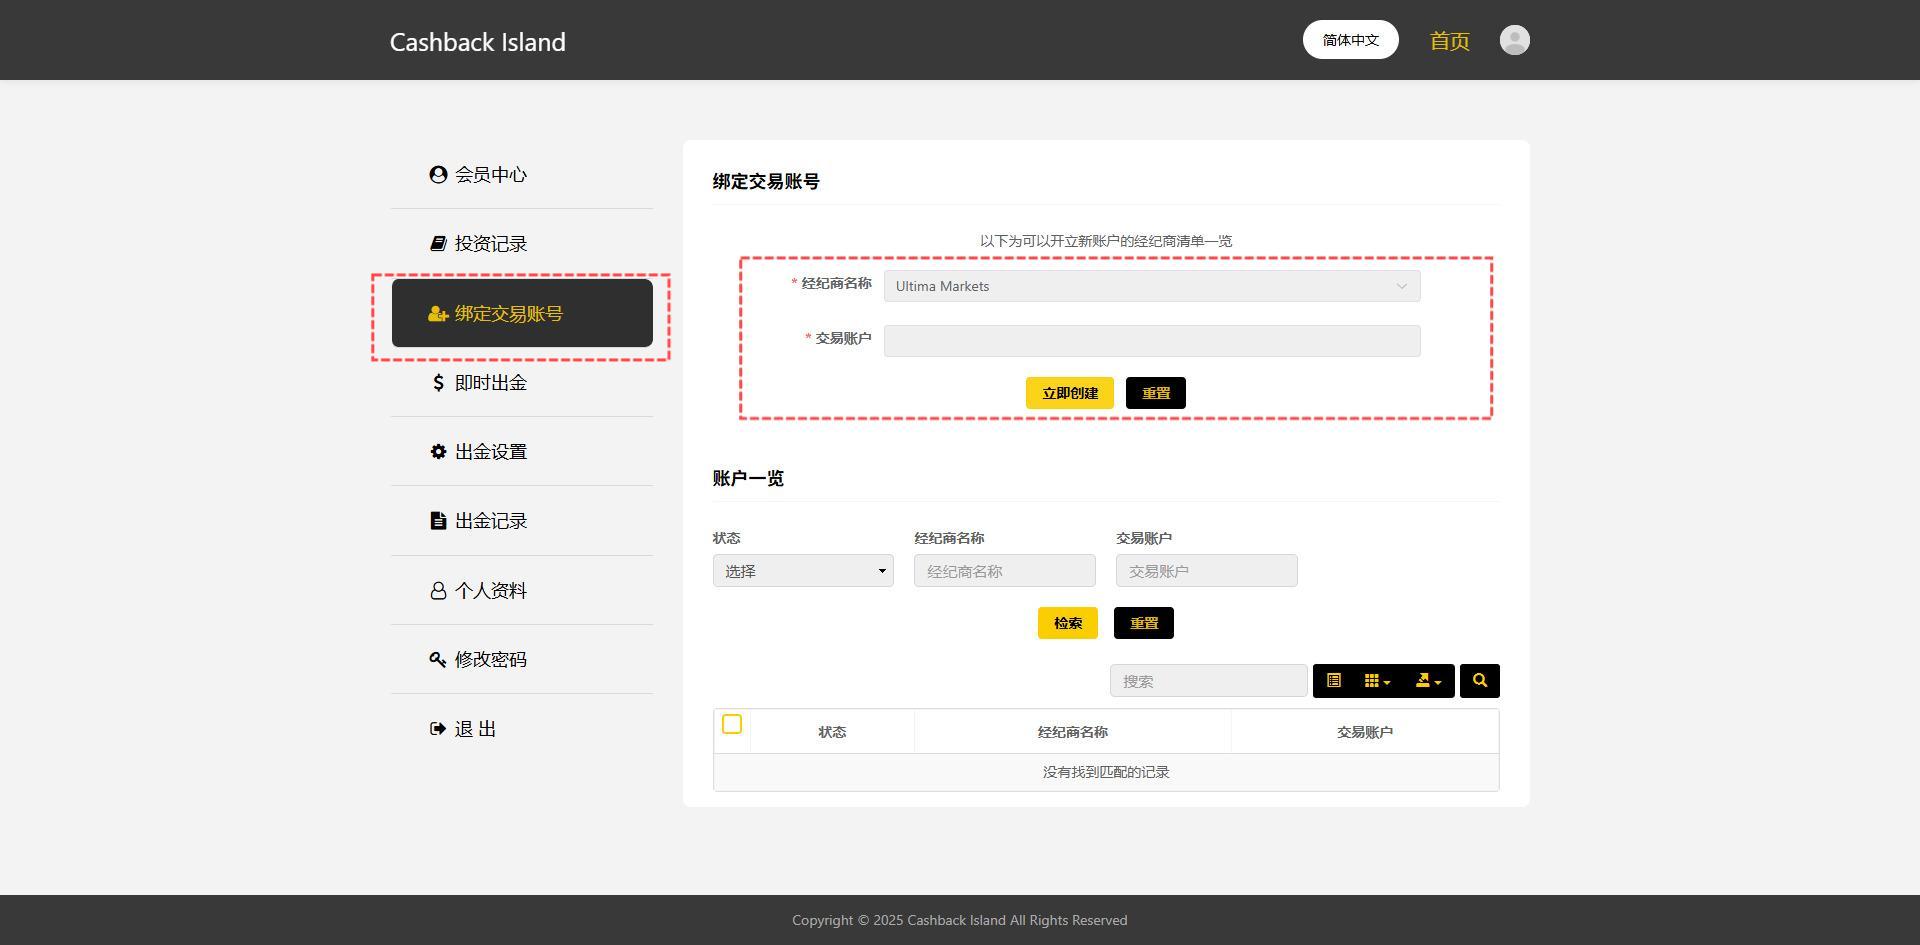Image resolution: width=1920 pixels, height=945 pixels.
Task: Expand the 经纪商名称 Ultima Markets dropdown
Action: [1152, 286]
